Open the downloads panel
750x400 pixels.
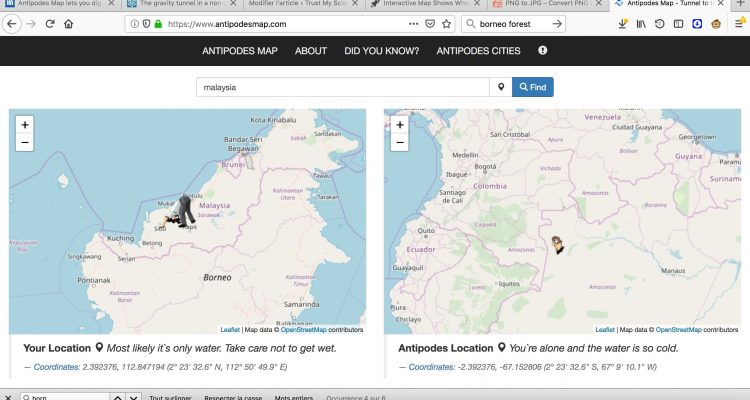tap(622, 24)
